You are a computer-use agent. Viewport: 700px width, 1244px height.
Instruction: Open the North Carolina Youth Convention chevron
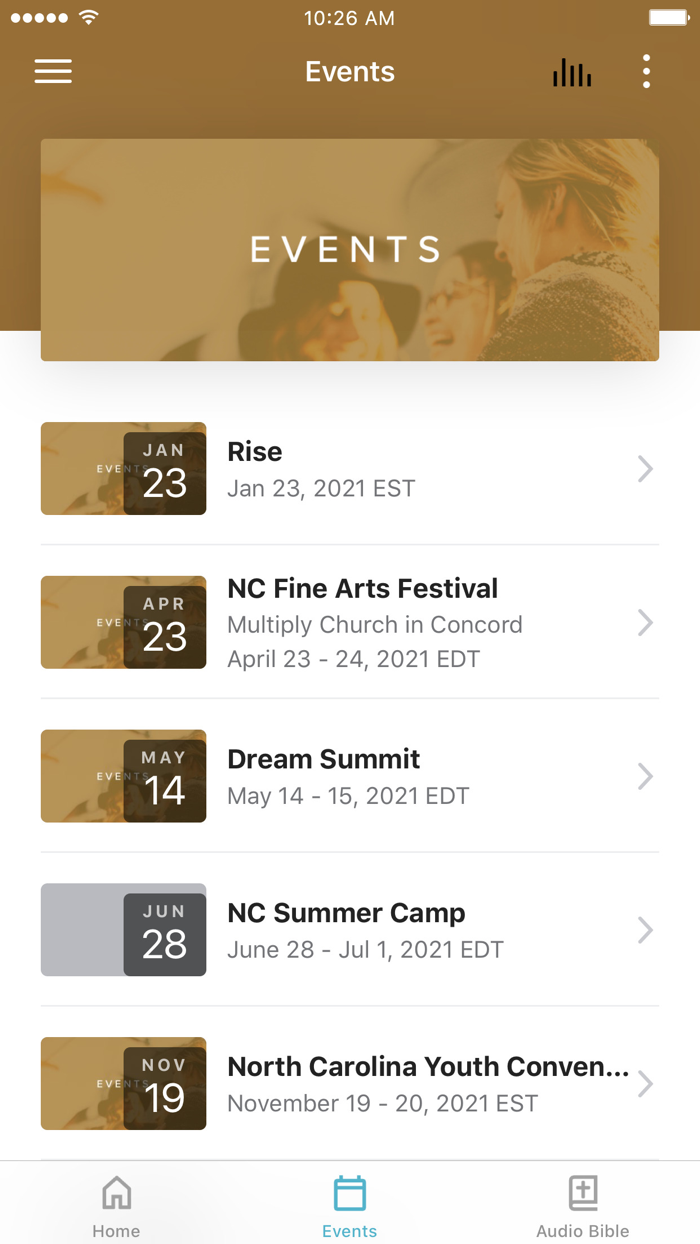(x=645, y=1083)
